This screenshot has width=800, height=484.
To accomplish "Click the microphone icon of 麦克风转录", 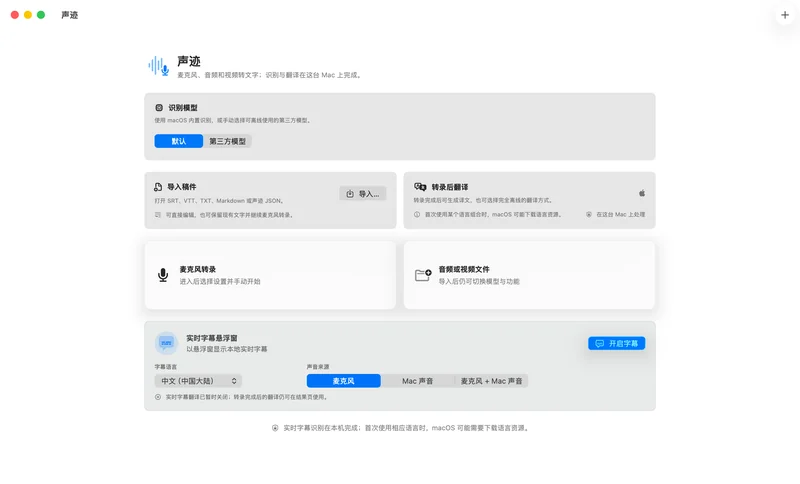I will pyautogui.click(x=163, y=275).
